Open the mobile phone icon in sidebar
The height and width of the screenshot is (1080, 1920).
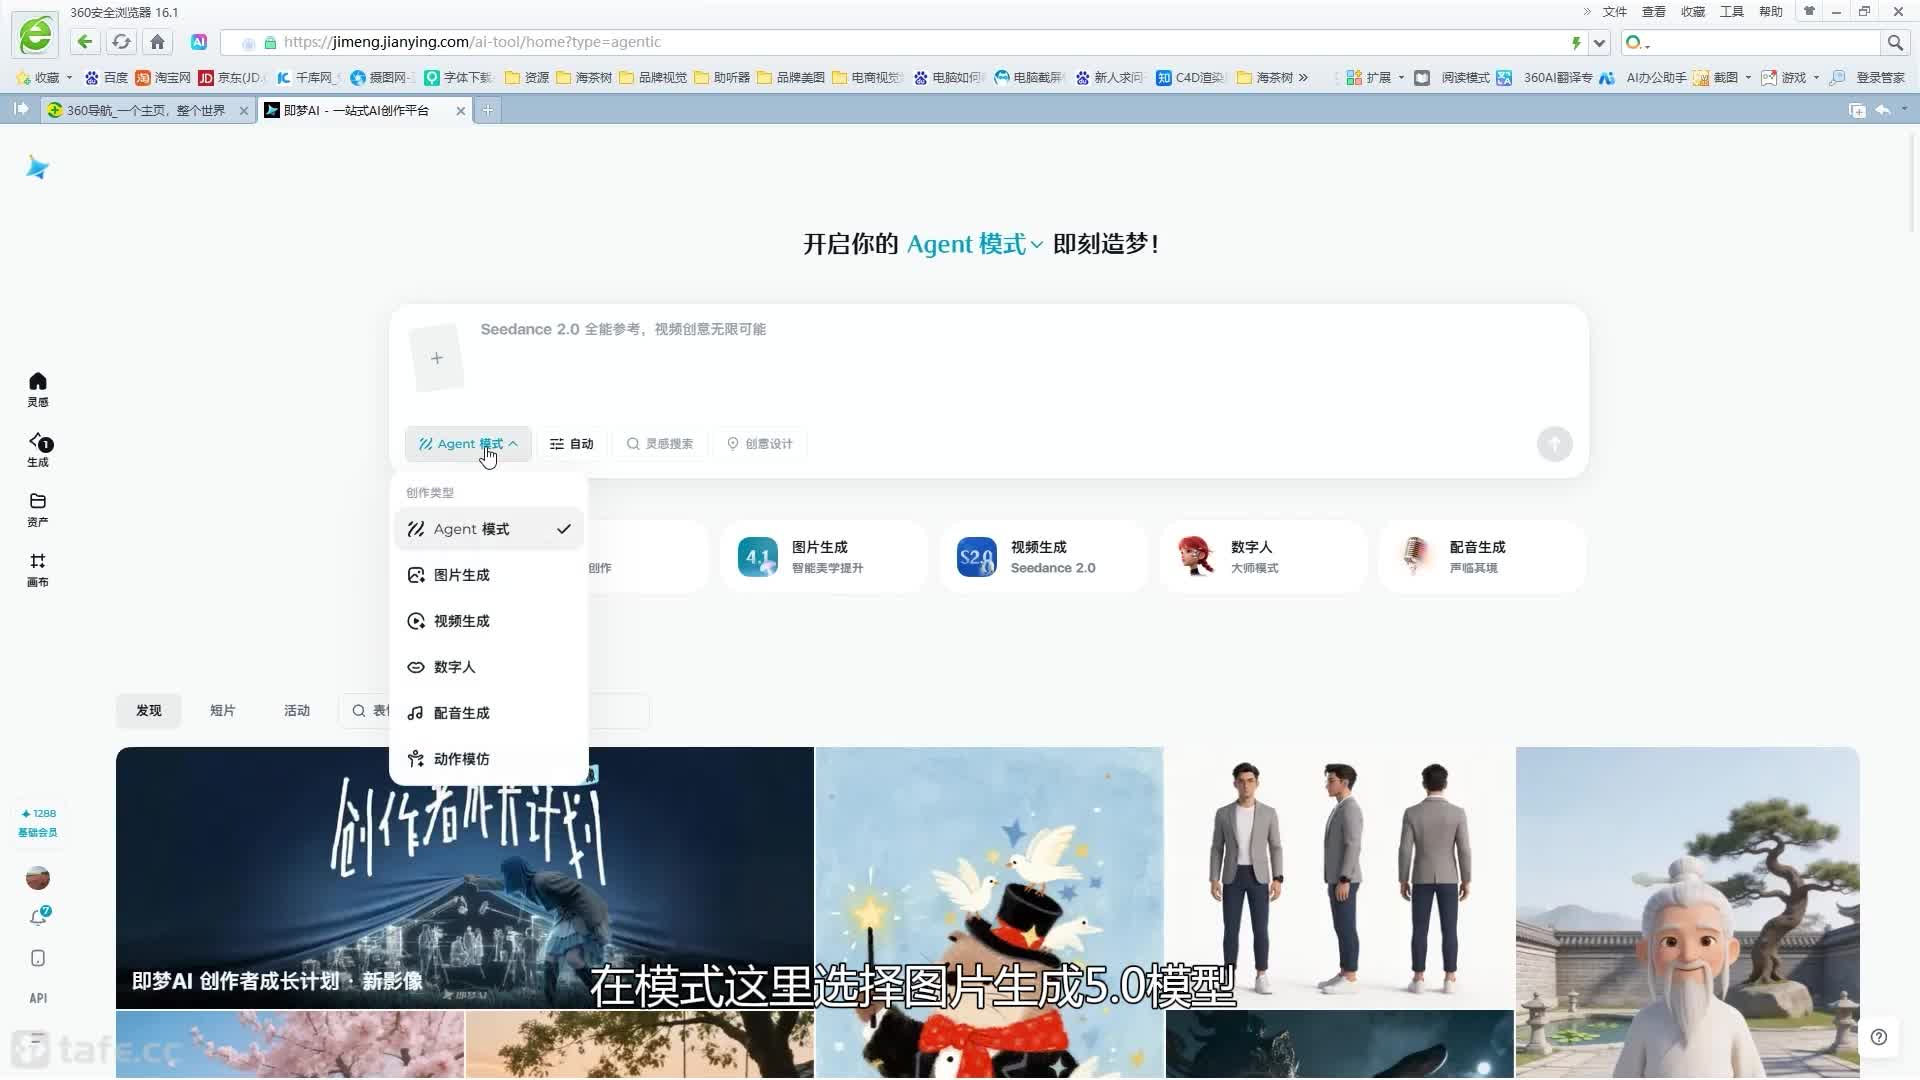pyautogui.click(x=38, y=958)
